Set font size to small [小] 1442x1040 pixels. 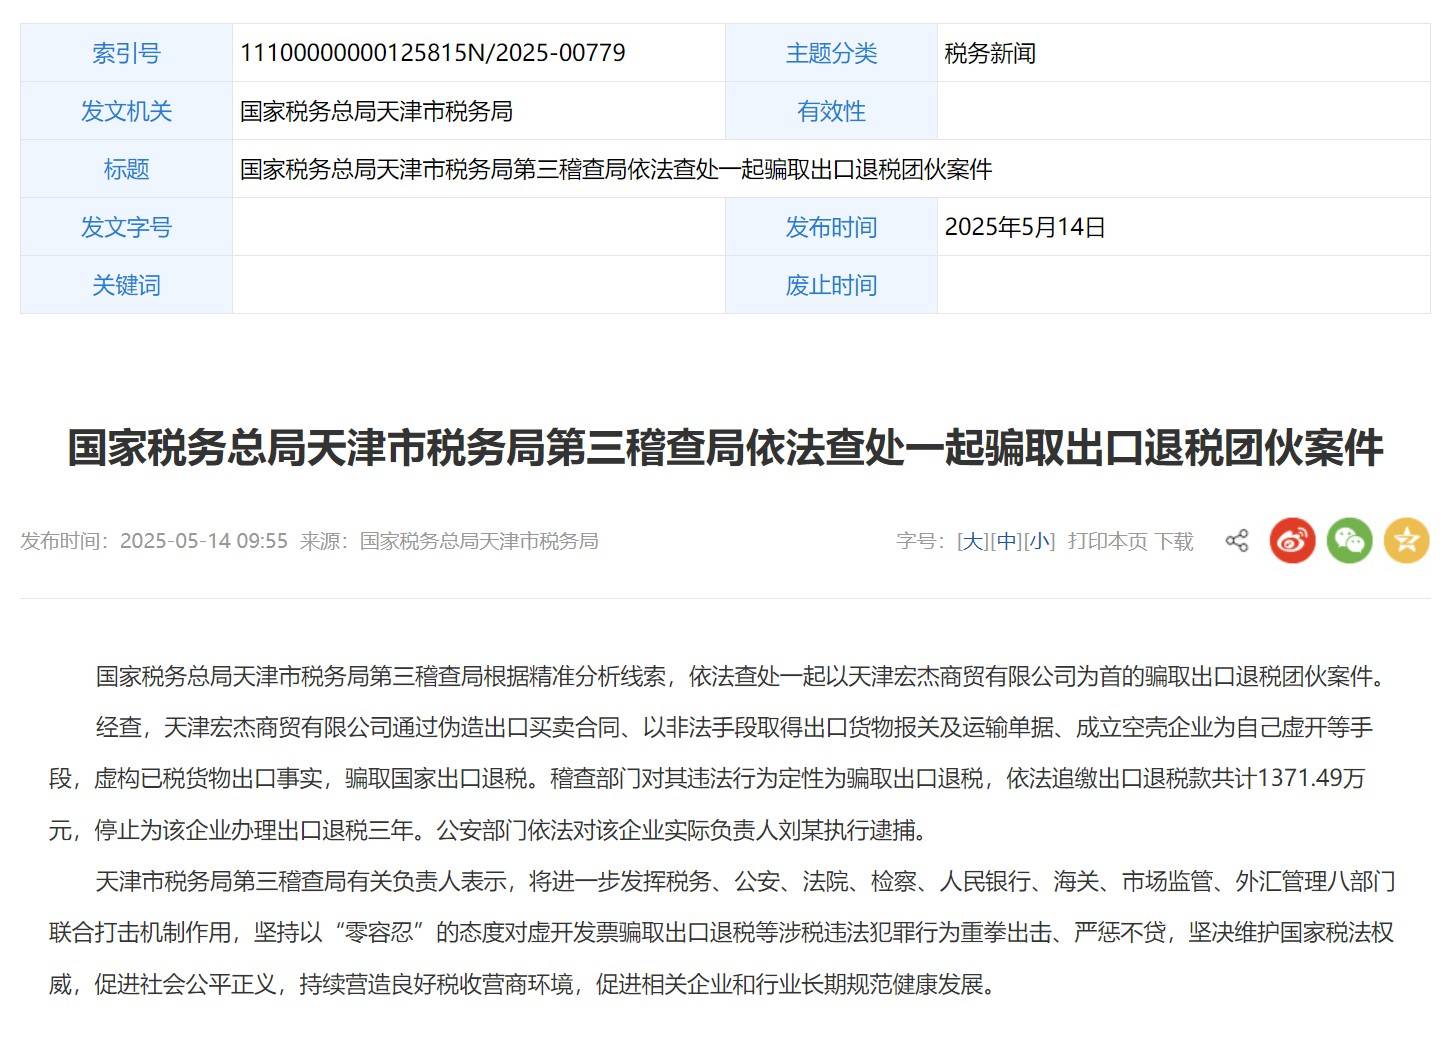pyautogui.click(x=1039, y=541)
